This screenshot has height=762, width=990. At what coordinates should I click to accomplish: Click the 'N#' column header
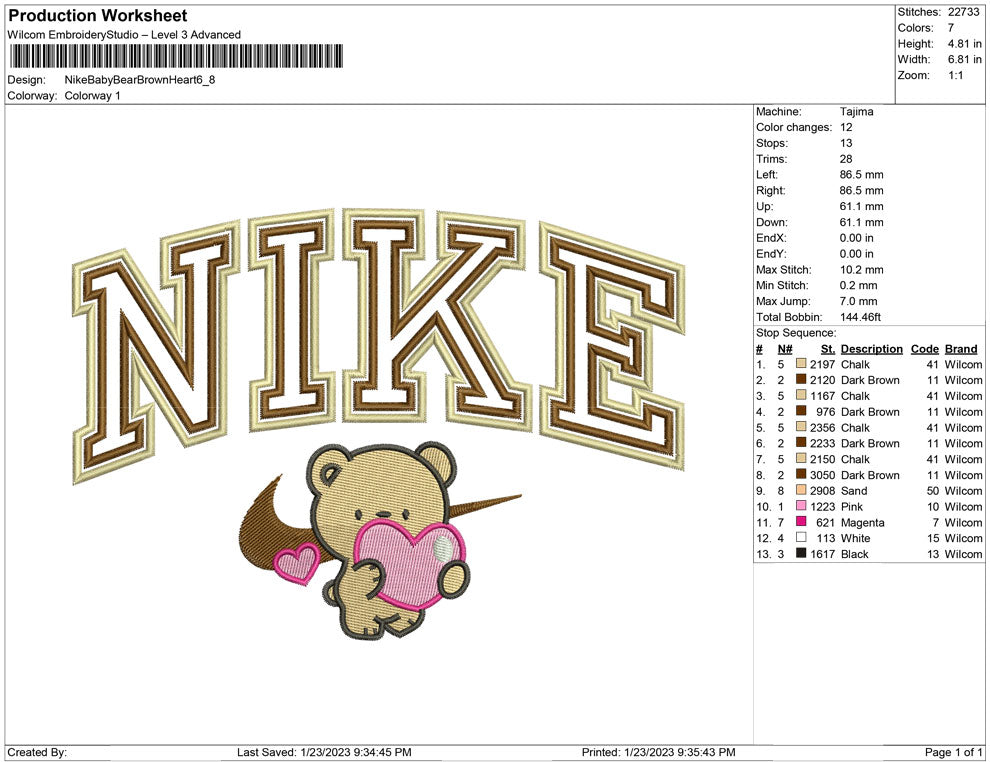[784, 348]
